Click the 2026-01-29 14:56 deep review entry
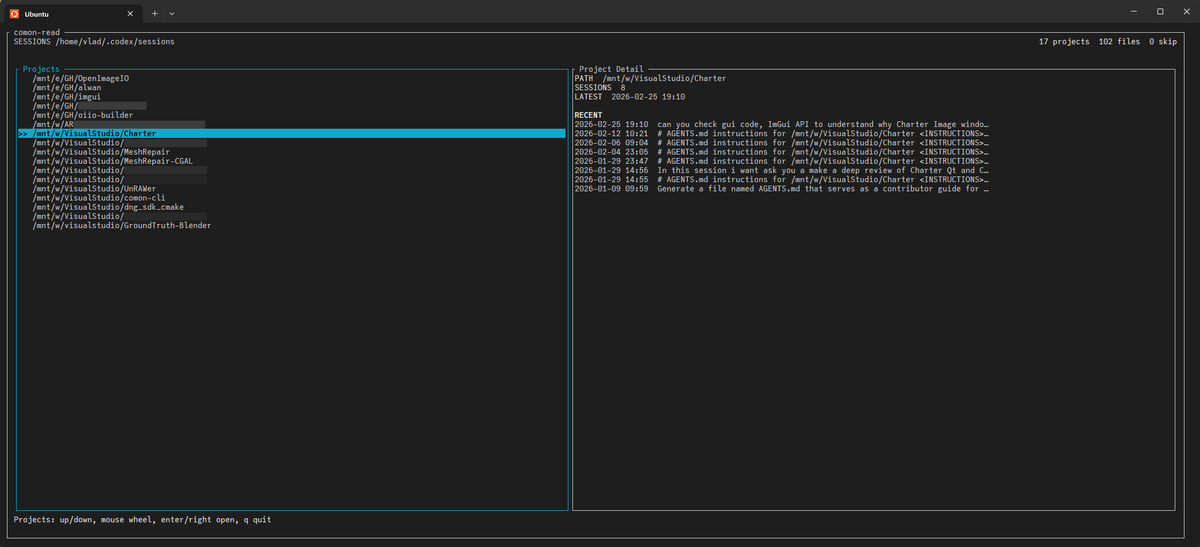The width and height of the screenshot is (1200, 547). coord(782,170)
